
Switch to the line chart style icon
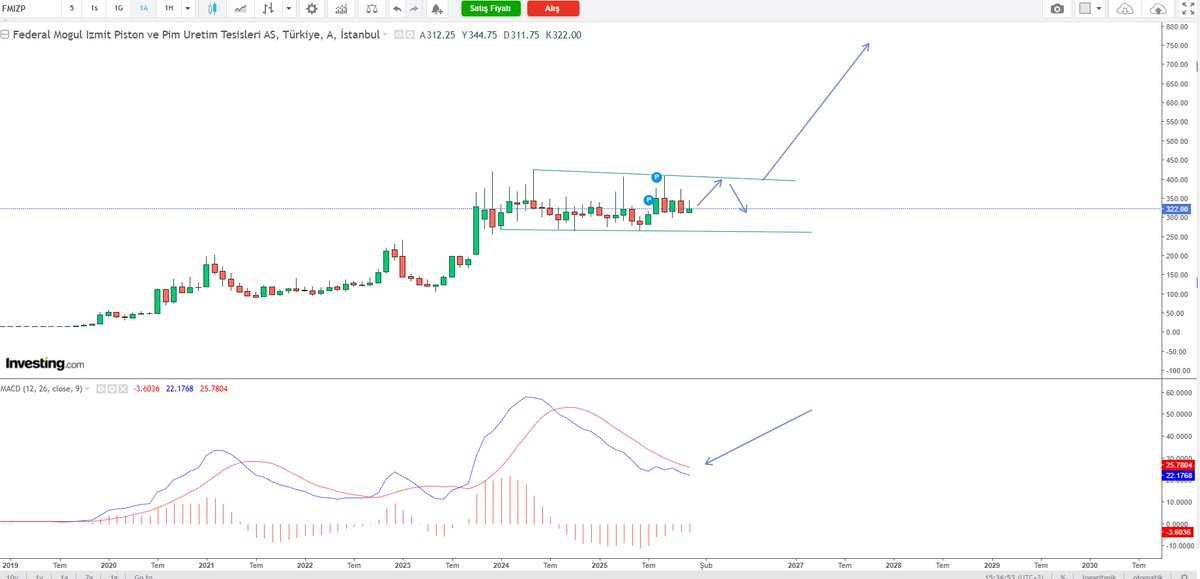coord(241,8)
